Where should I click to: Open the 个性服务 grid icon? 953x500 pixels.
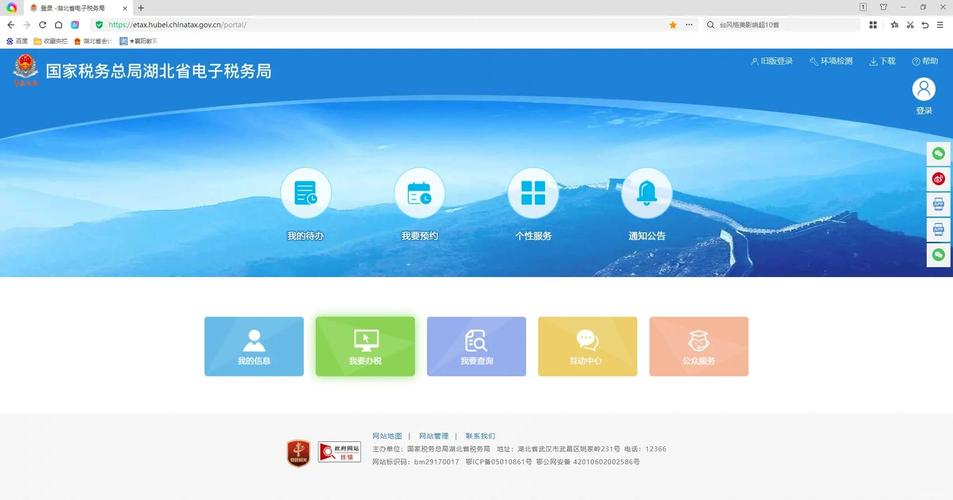pos(533,193)
